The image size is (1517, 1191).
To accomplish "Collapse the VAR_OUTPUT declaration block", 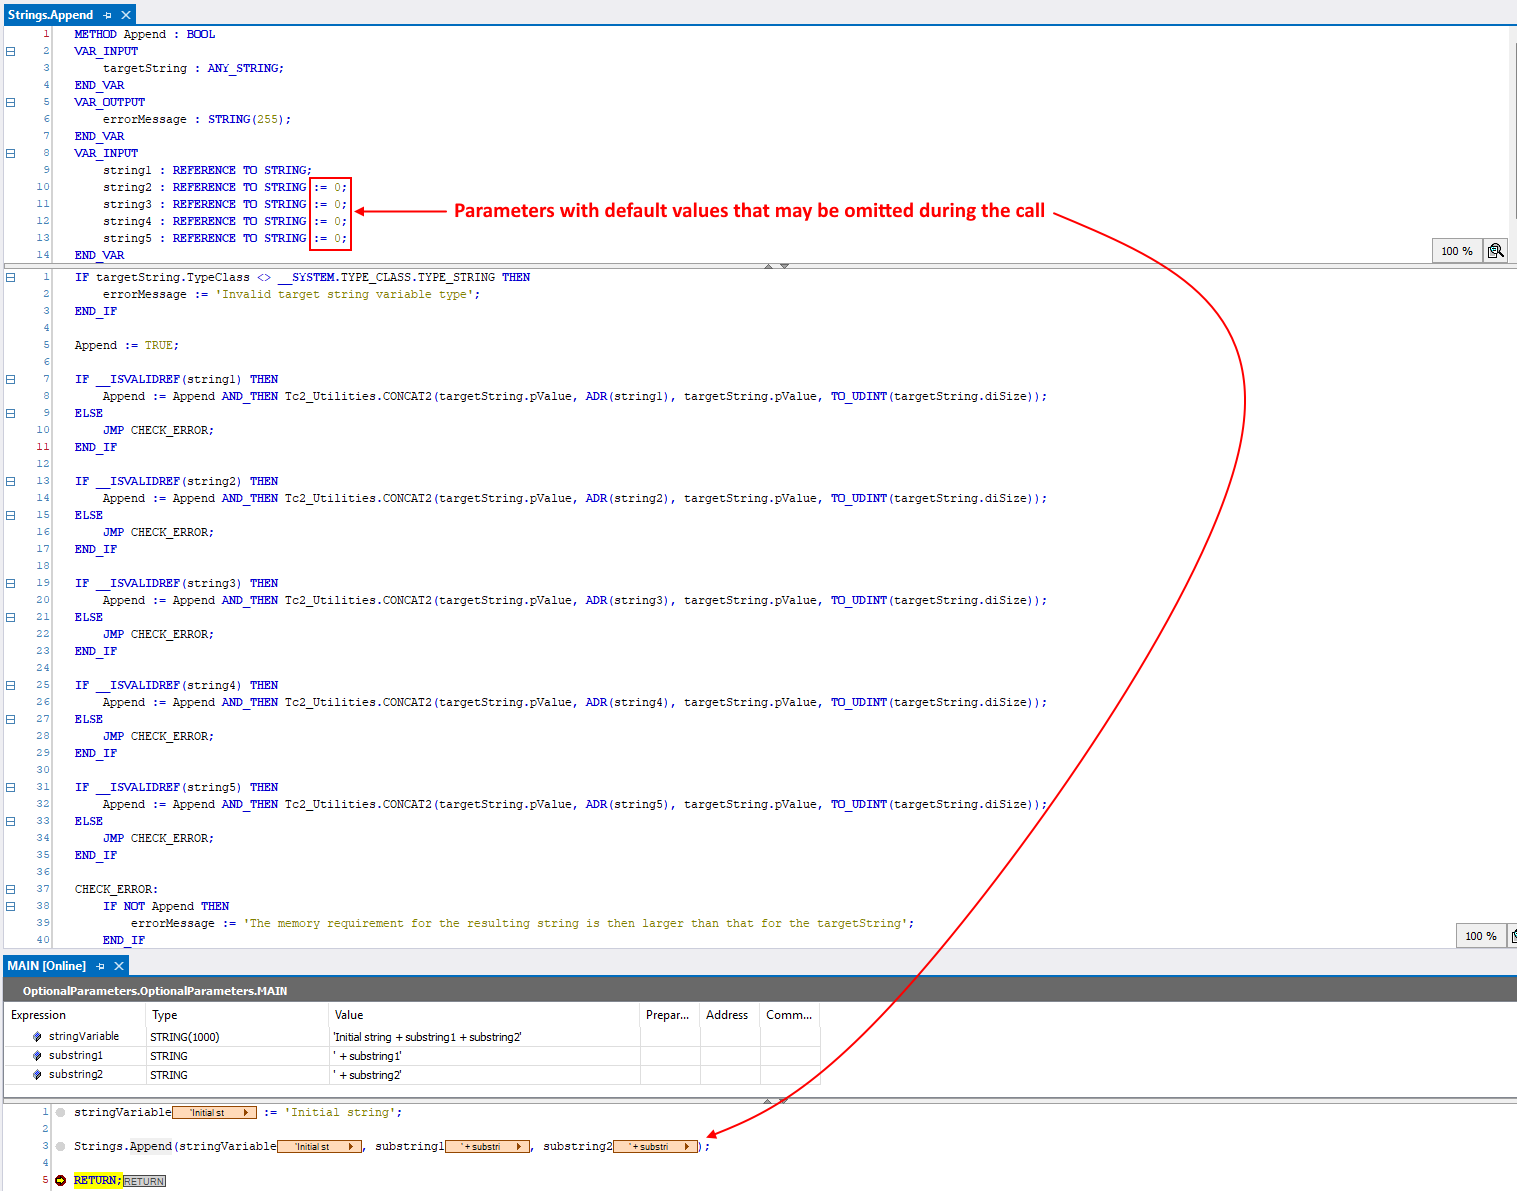I will (11, 102).
